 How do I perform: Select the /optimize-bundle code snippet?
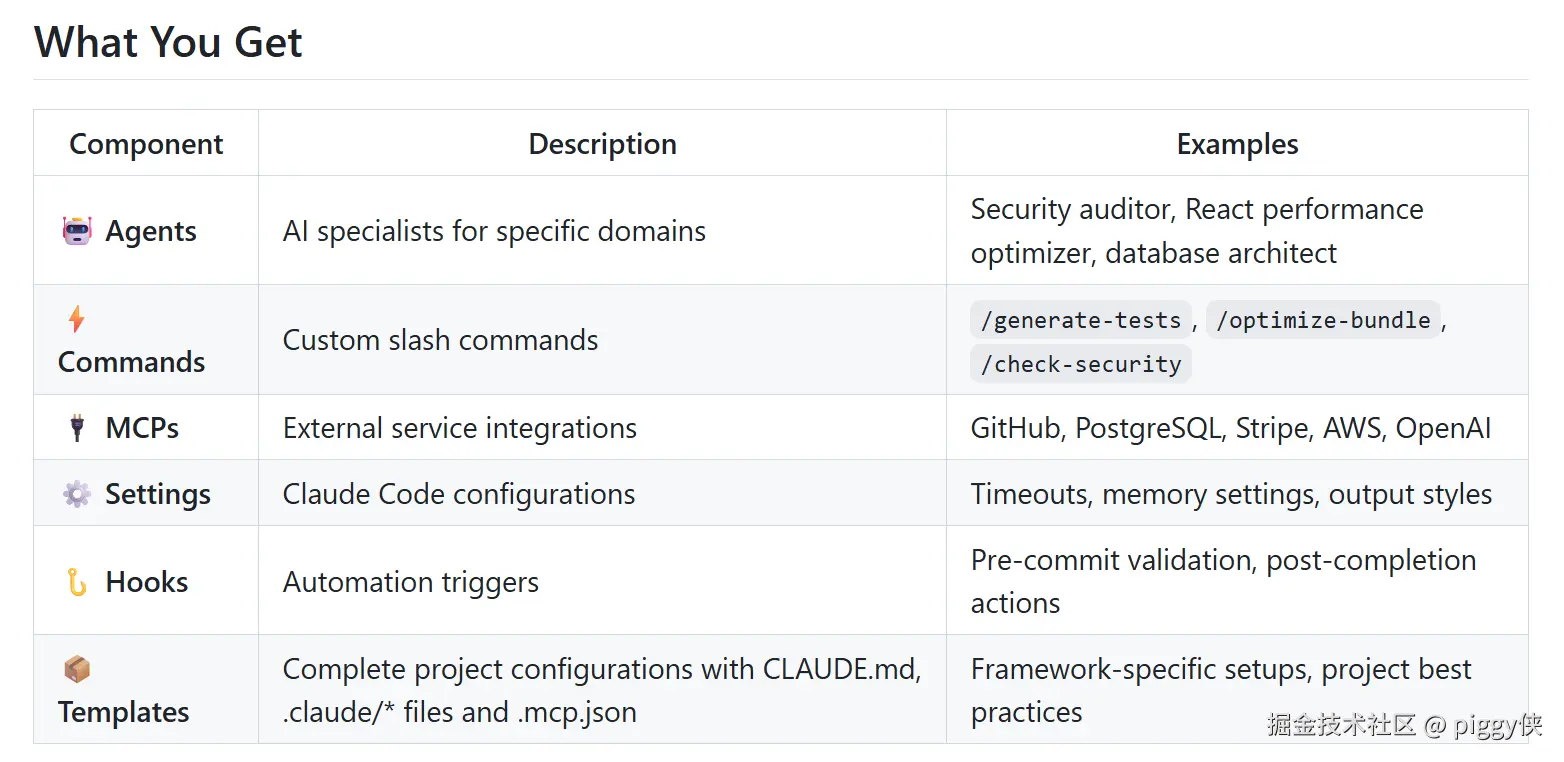pos(1323,320)
